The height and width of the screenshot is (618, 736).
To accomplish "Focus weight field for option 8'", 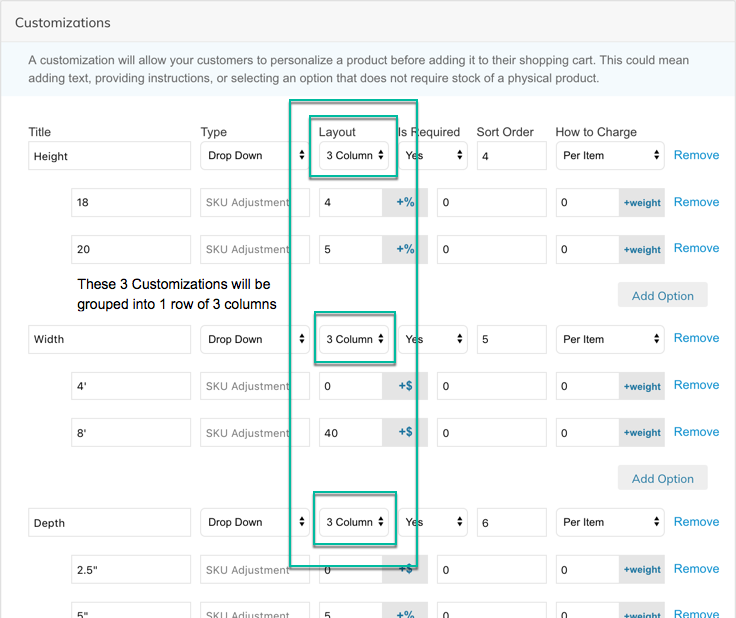I will click(x=588, y=433).
